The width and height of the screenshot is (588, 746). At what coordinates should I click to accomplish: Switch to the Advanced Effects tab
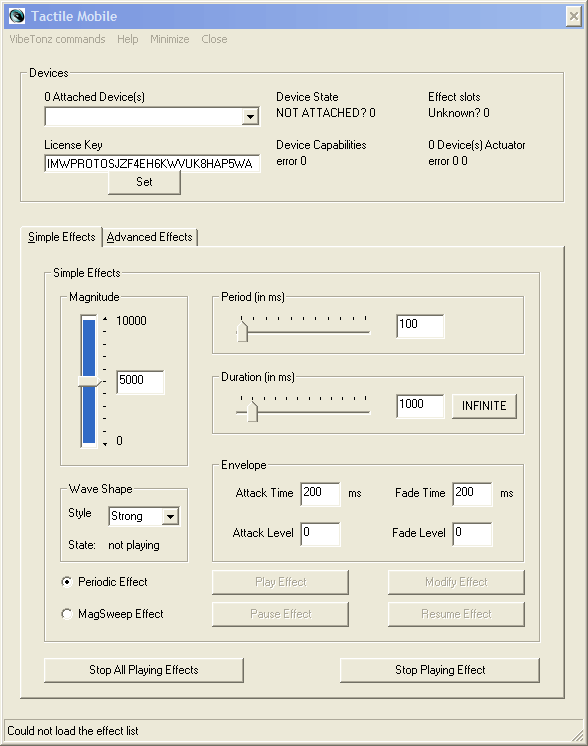[x=149, y=237]
